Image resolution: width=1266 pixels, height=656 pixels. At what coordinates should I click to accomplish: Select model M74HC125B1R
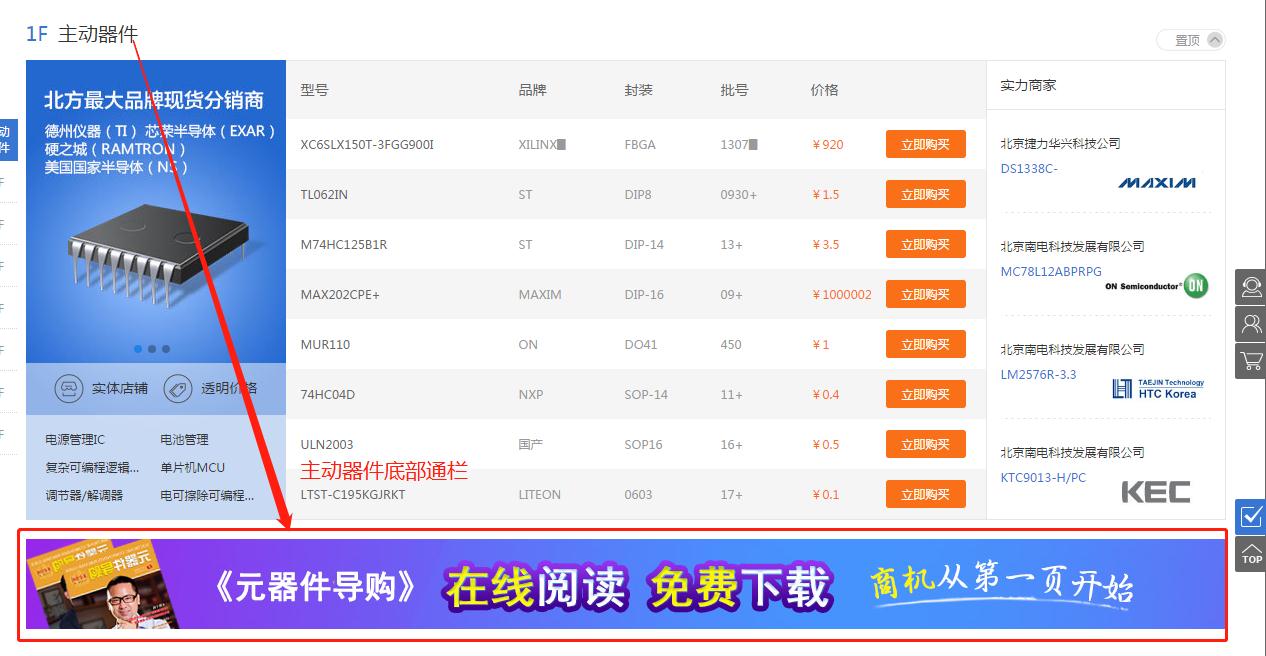click(x=344, y=244)
